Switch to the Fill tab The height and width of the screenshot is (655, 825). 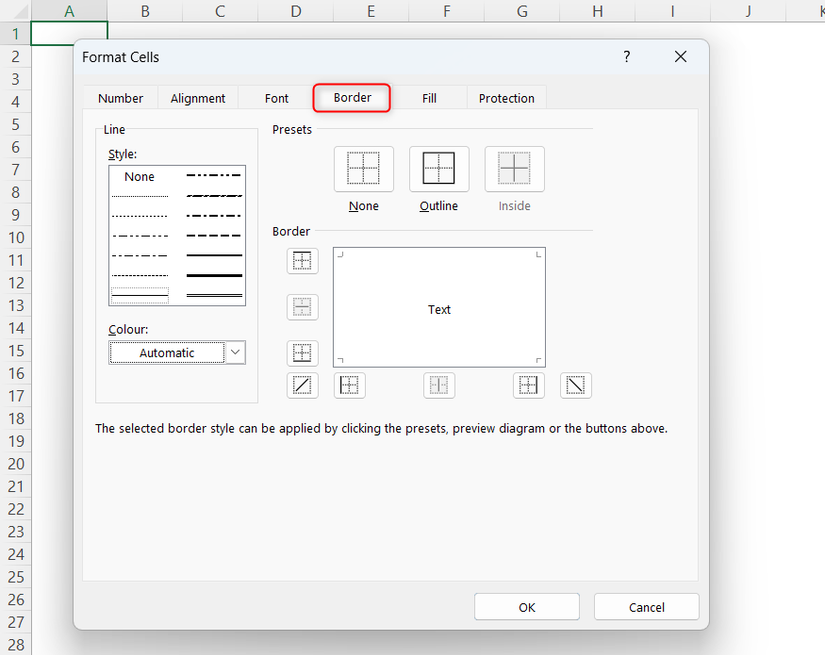pyautogui.click(x=429, y=98)
